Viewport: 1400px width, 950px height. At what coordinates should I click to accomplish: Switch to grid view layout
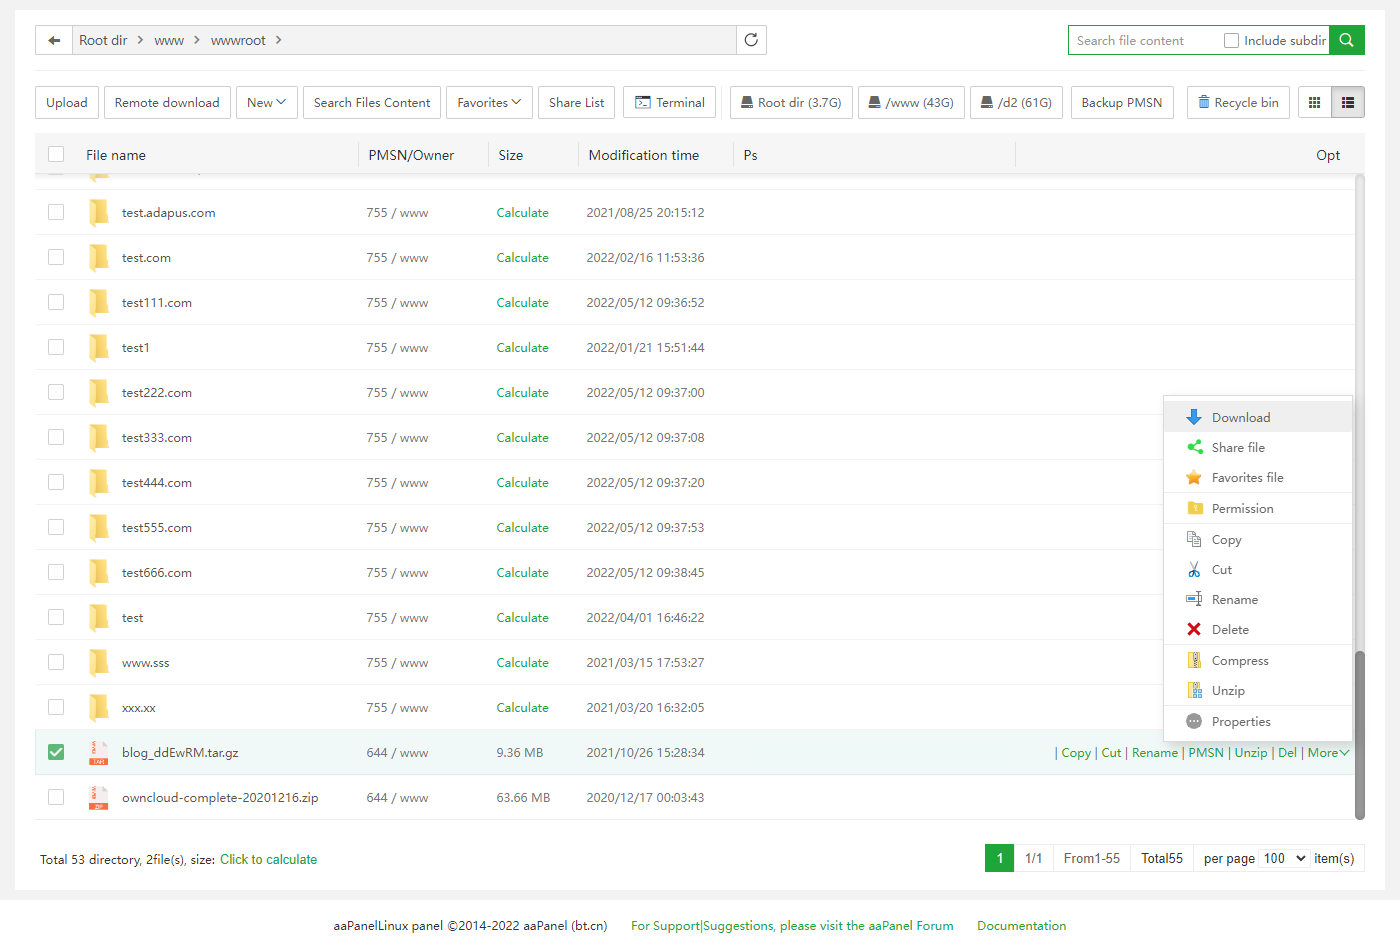point(1314,102)
